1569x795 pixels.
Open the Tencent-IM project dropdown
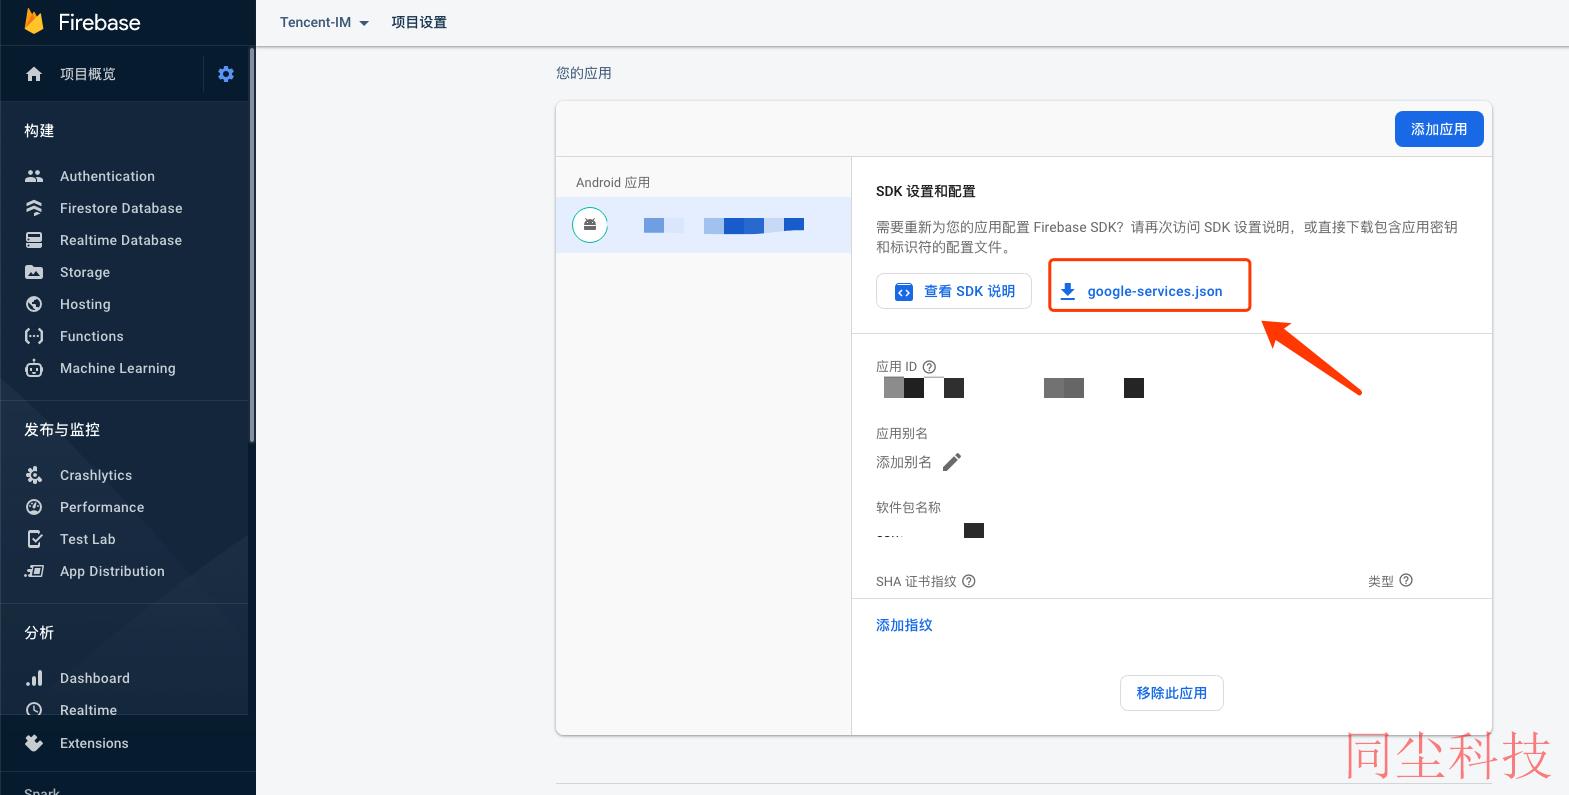[324, 22]
